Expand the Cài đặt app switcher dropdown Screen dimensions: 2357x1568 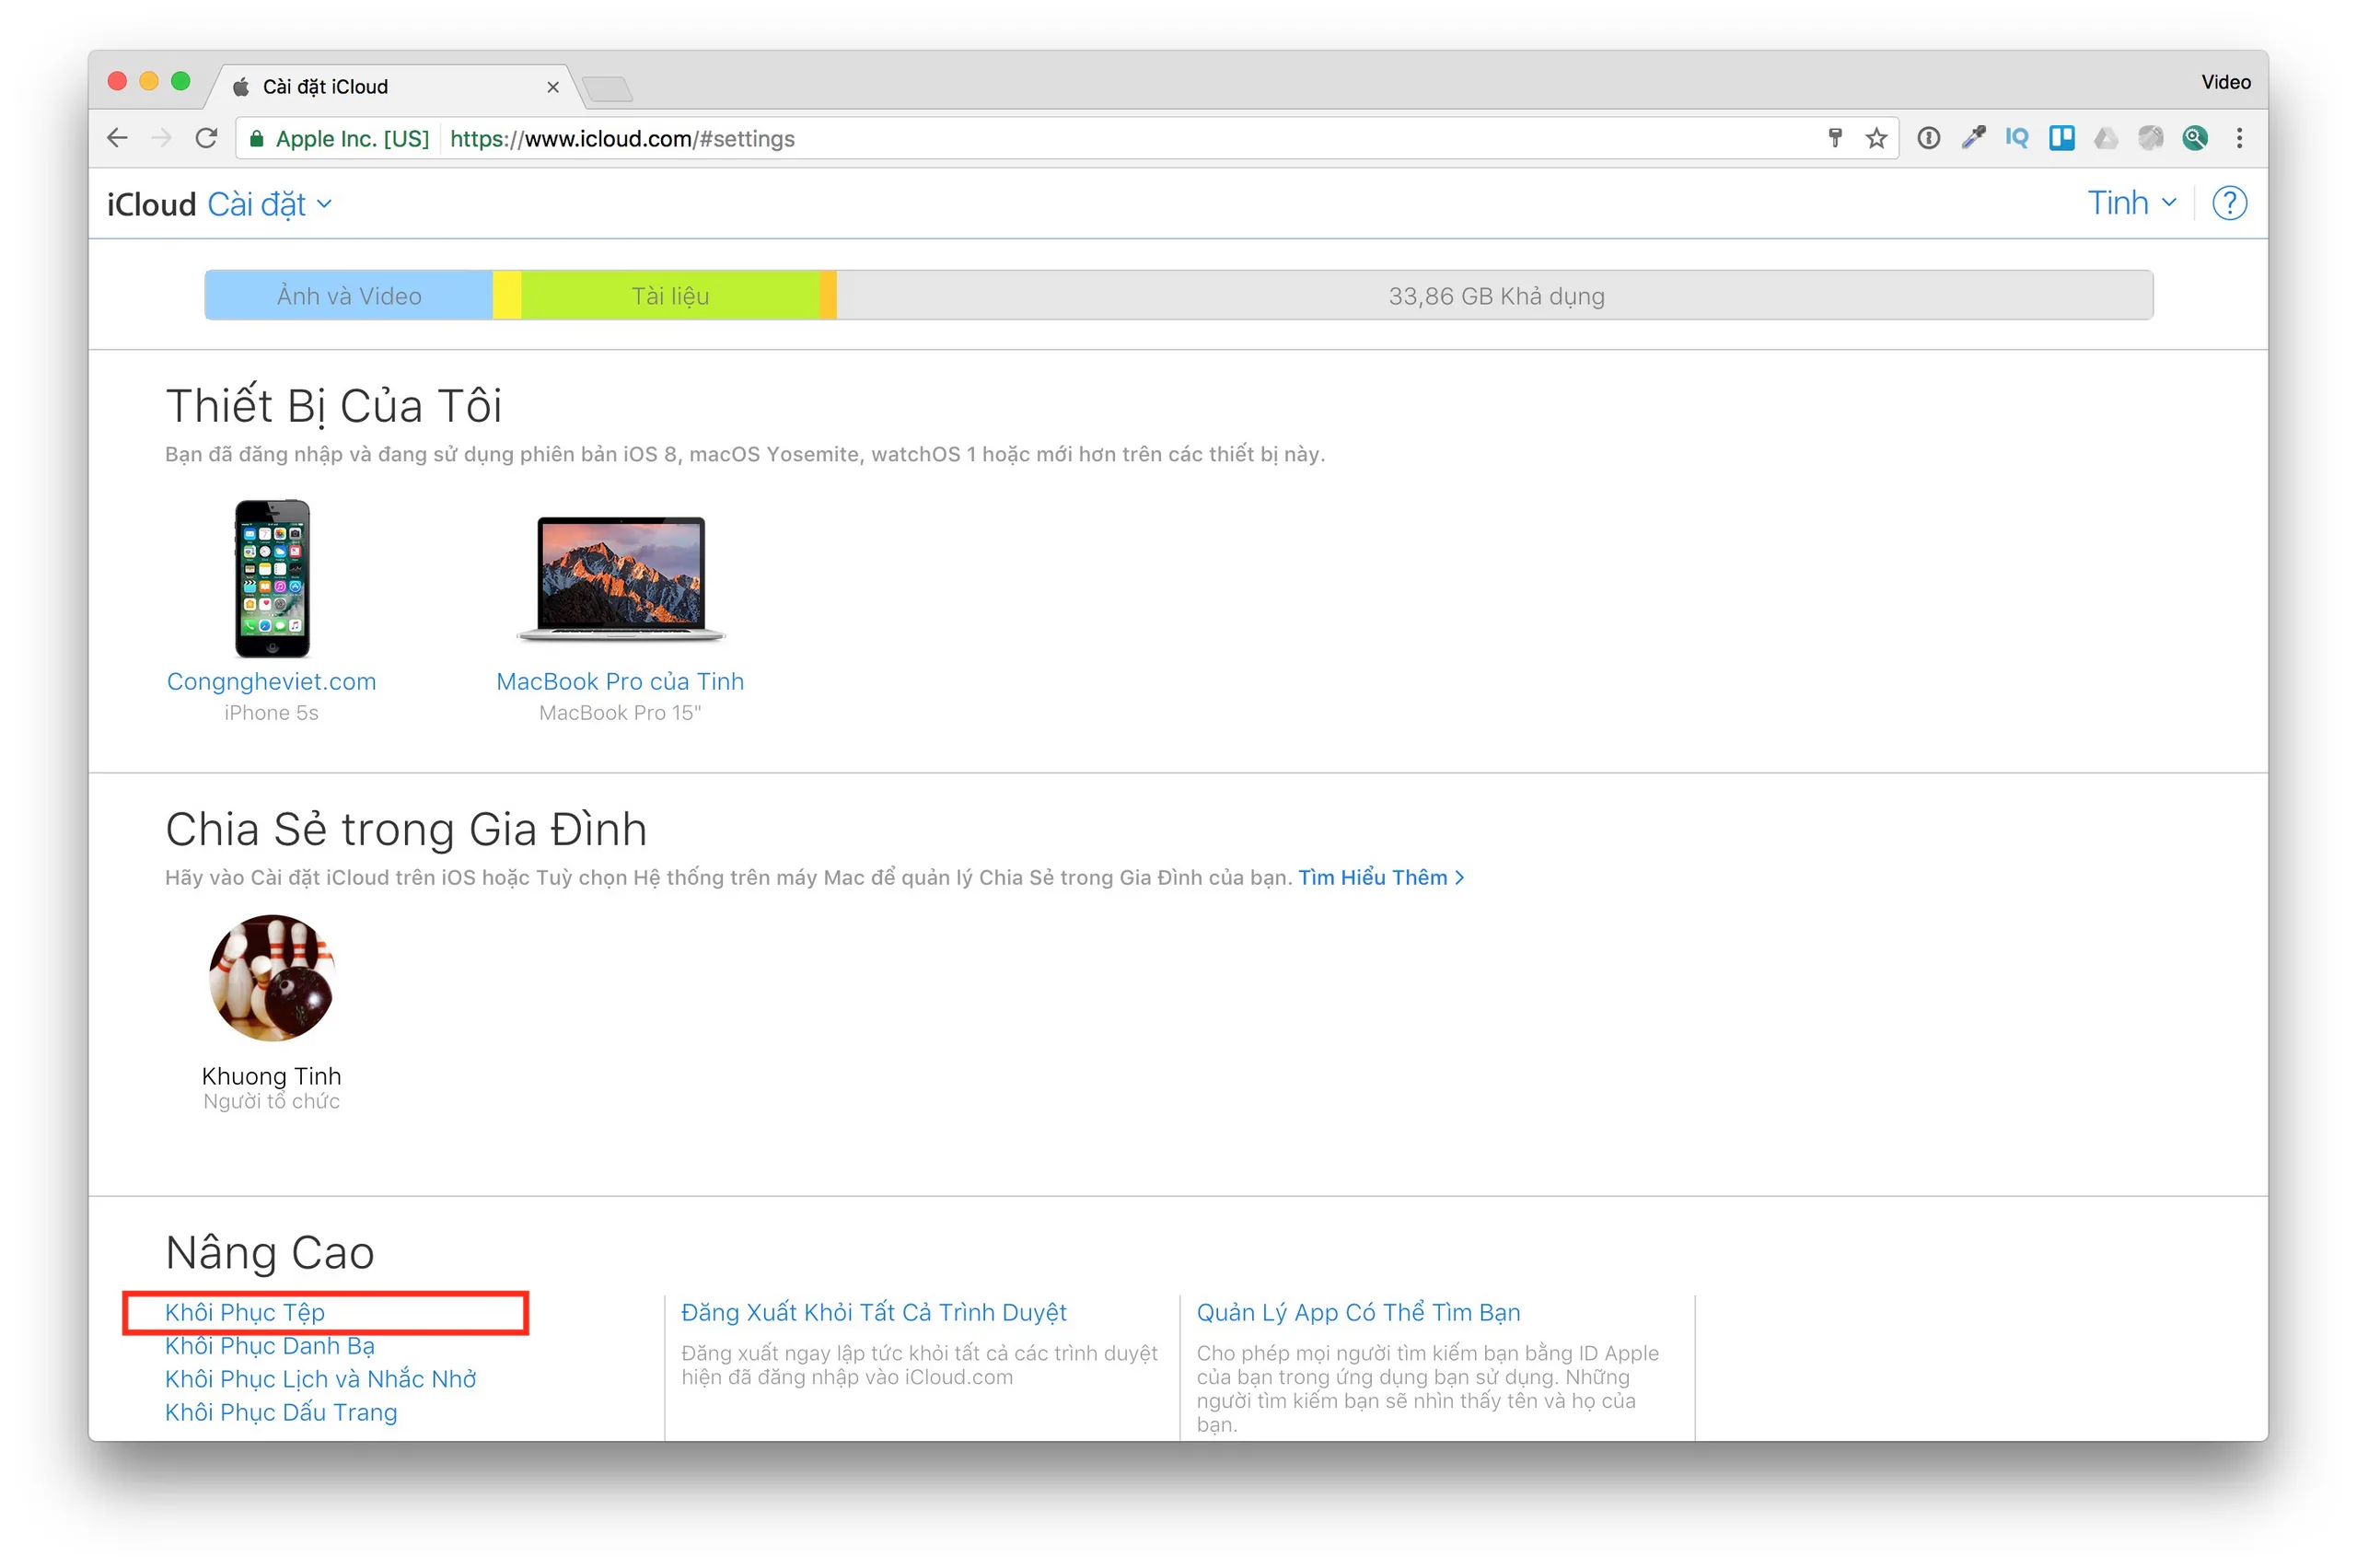269,204
